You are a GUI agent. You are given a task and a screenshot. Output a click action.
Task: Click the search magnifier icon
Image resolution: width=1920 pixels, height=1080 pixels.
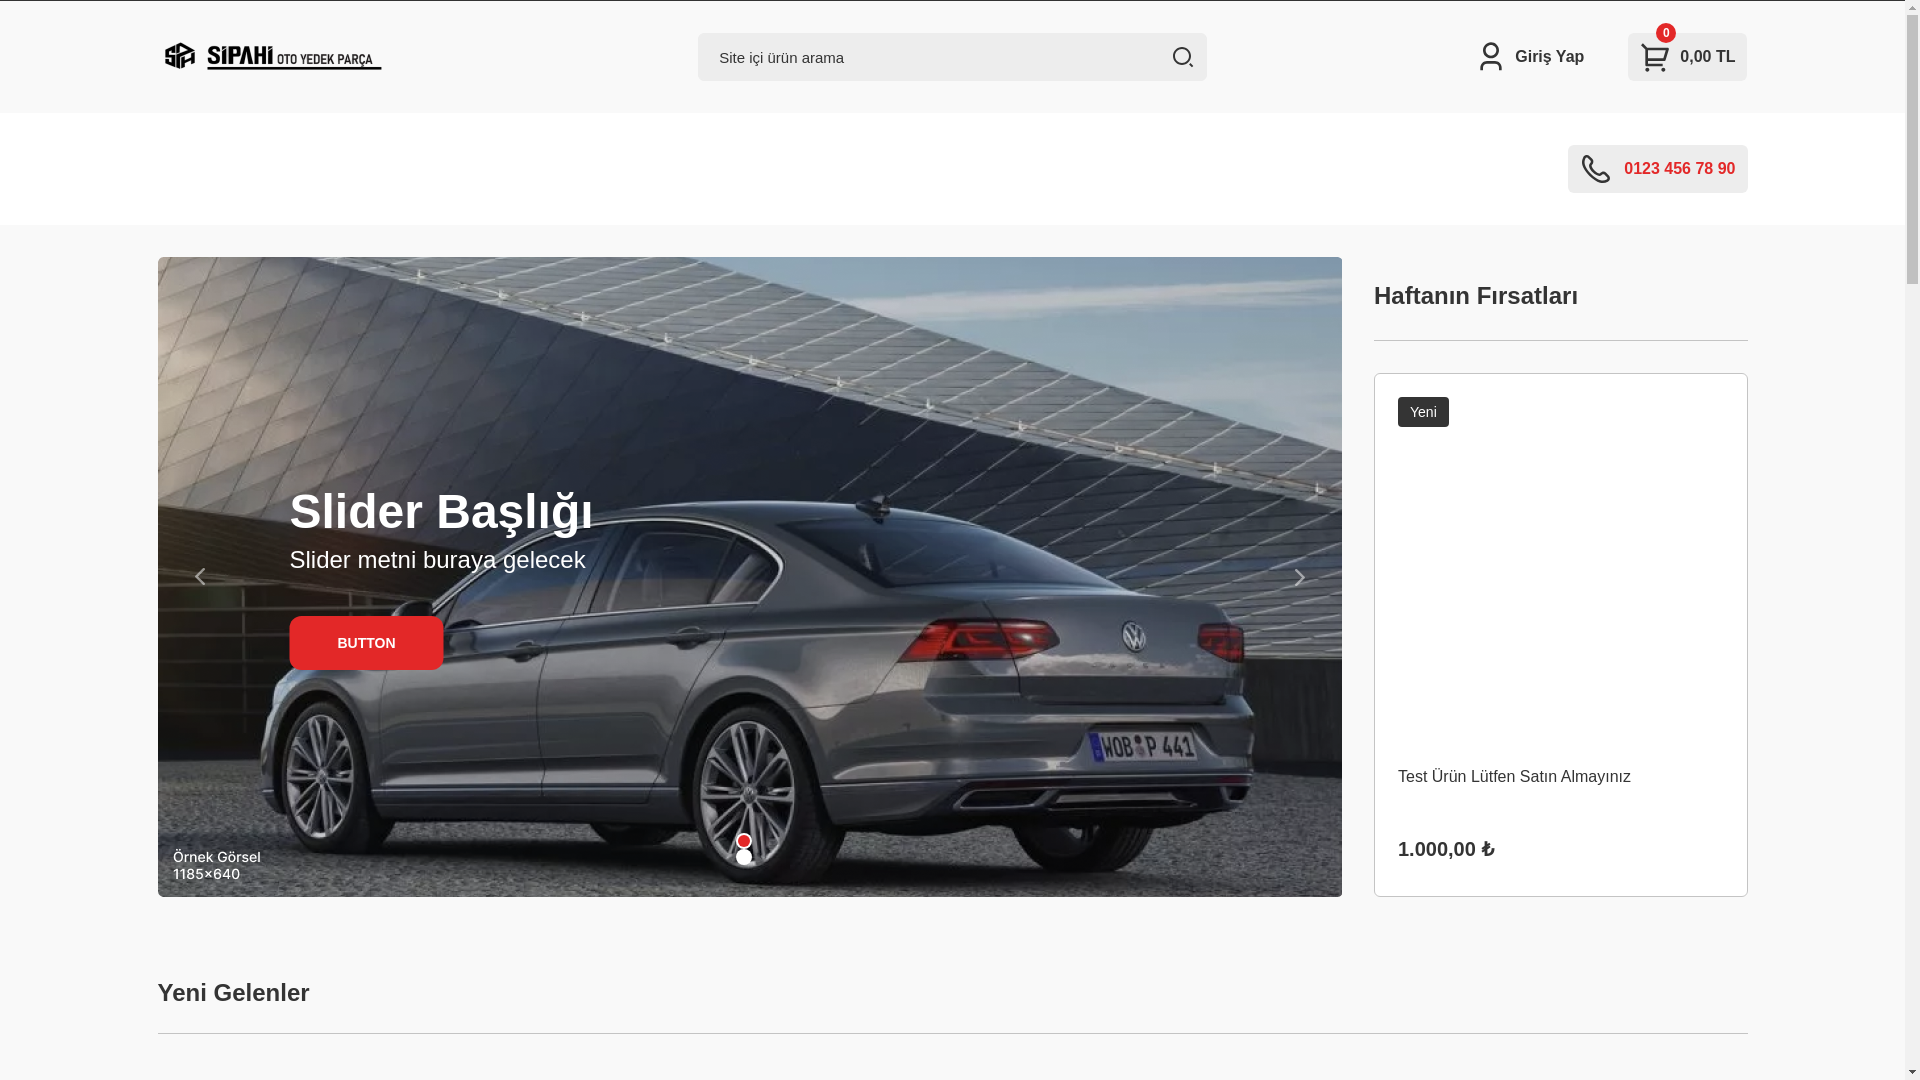click(x=1182, y=57)
